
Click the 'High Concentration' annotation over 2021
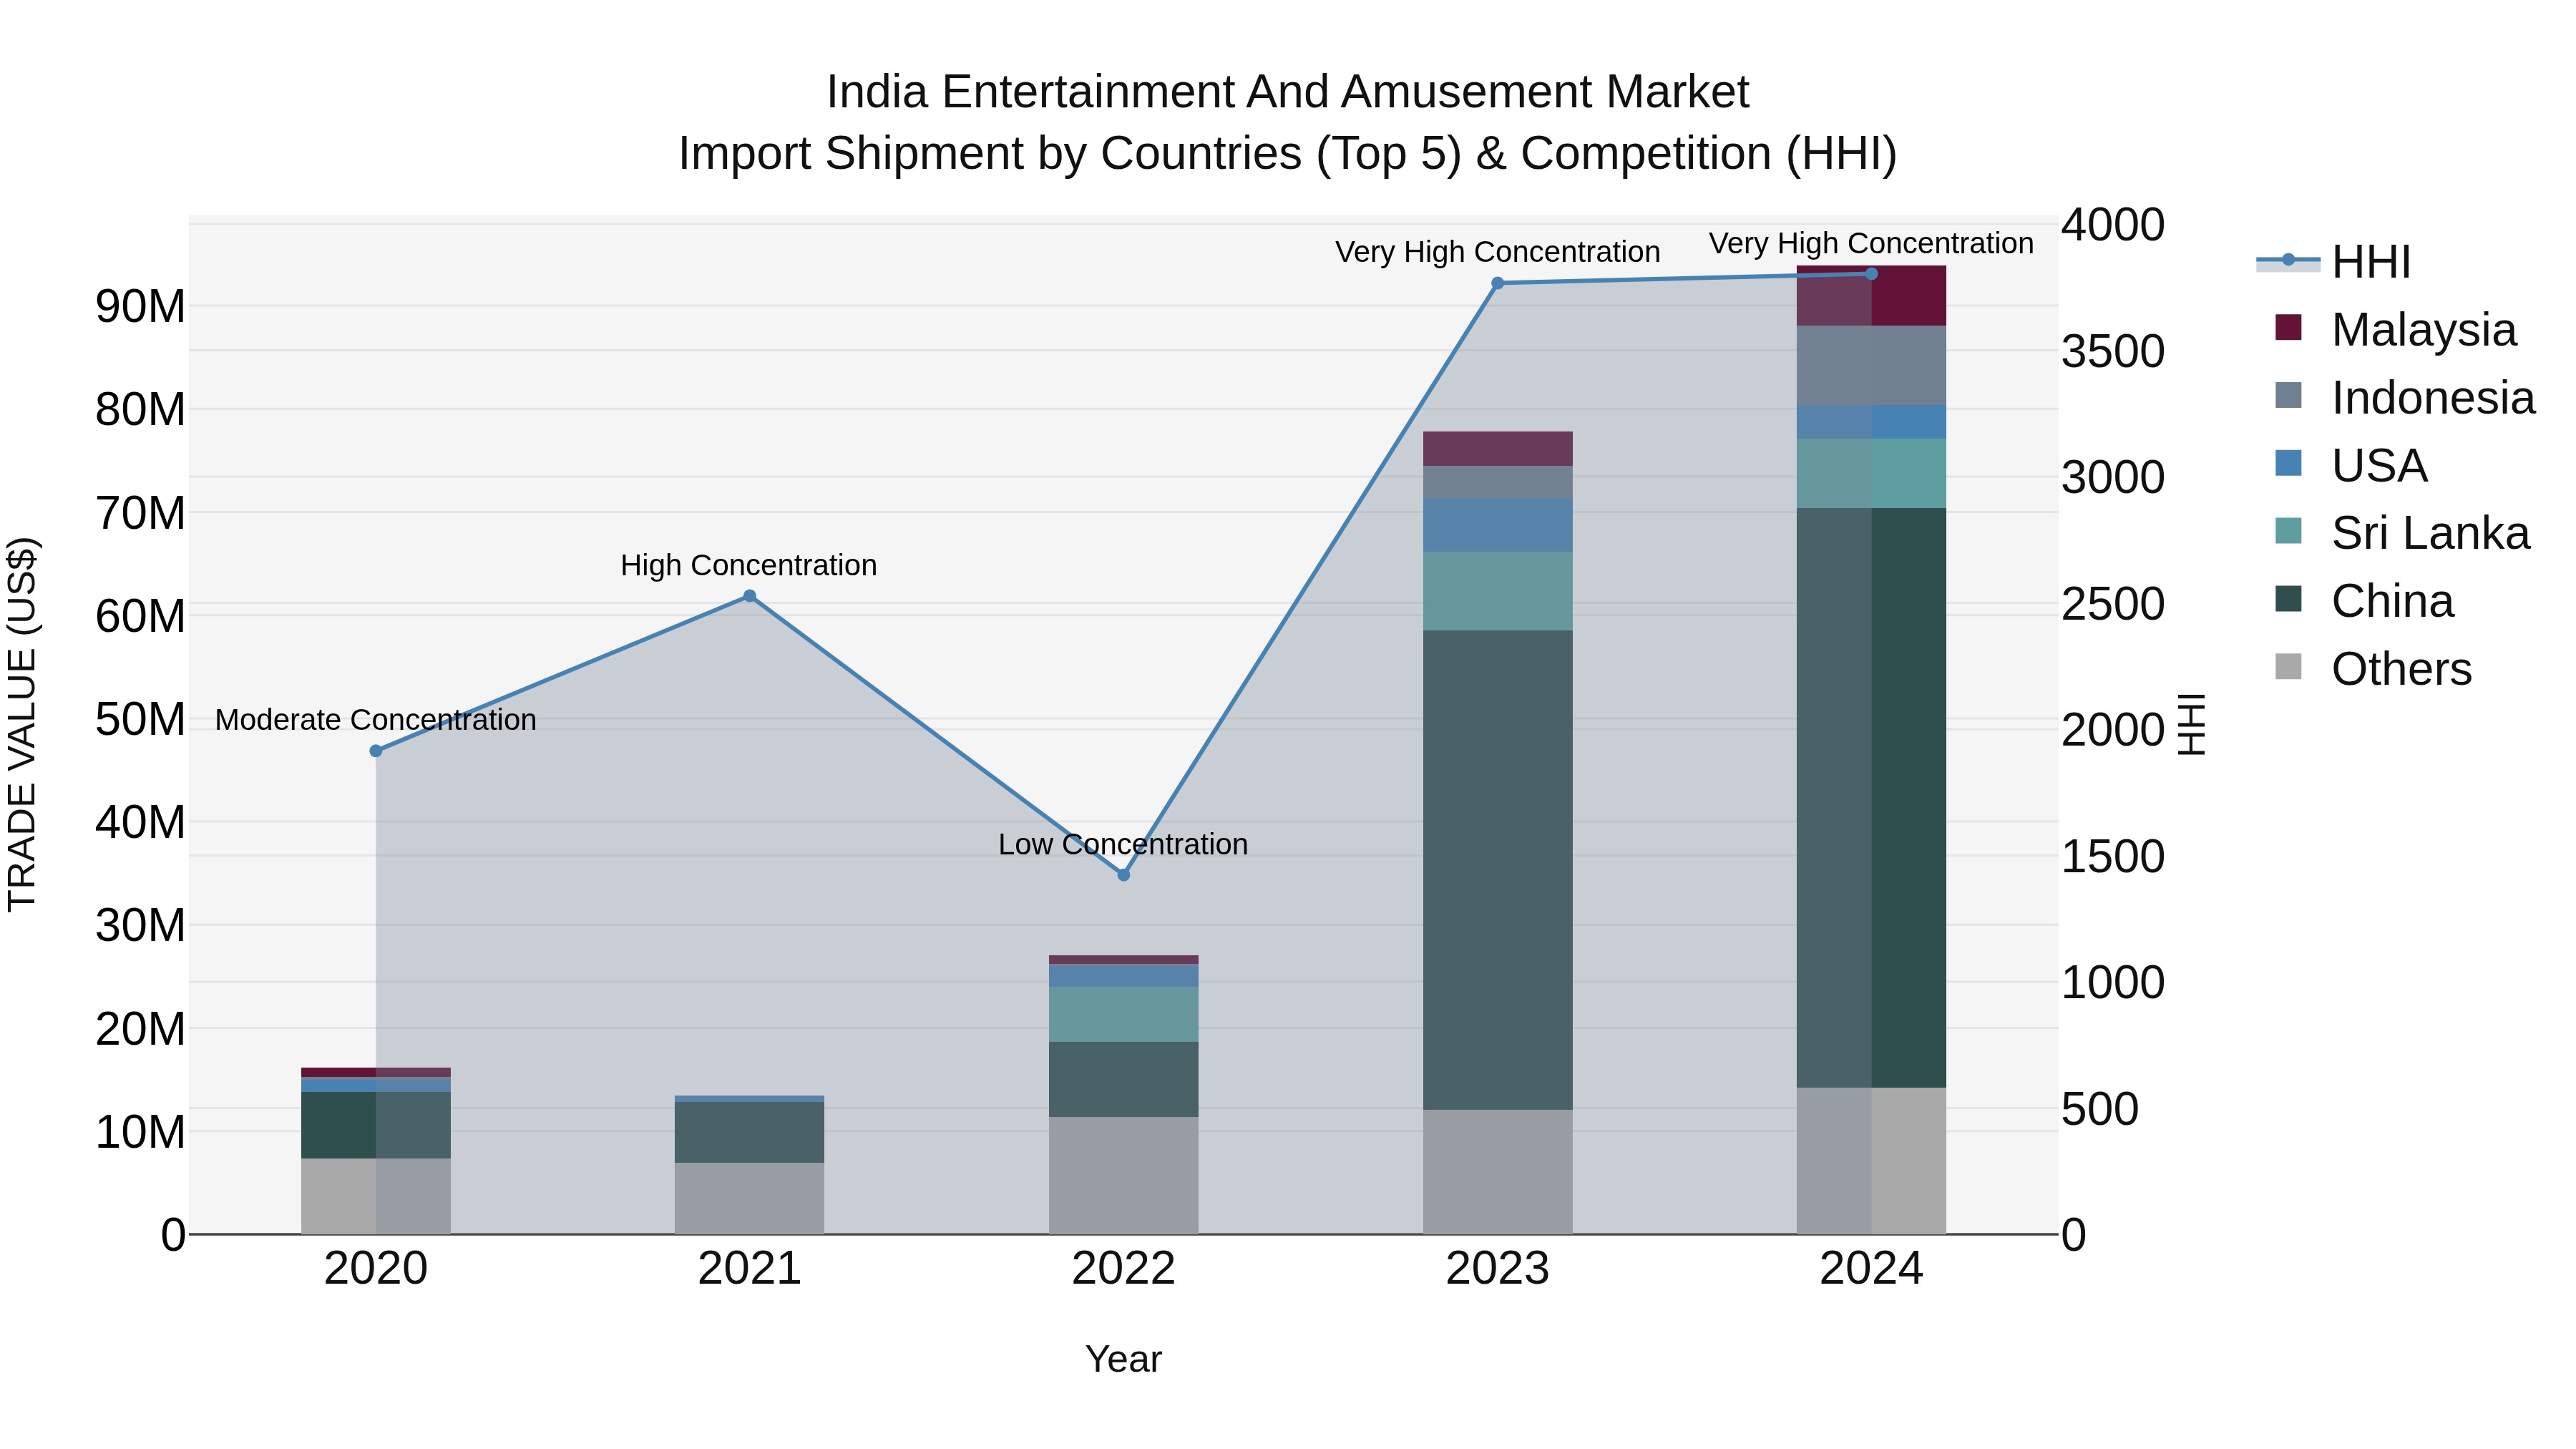coord(749,565)
